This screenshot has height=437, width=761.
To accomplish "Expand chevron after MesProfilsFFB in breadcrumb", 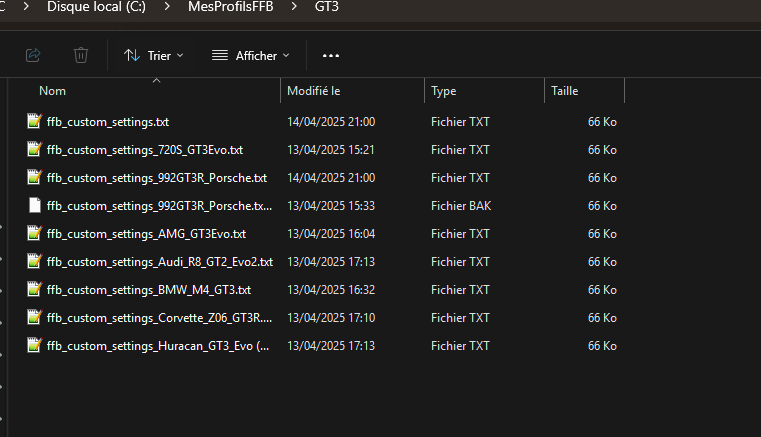I will tap(294, 7).
